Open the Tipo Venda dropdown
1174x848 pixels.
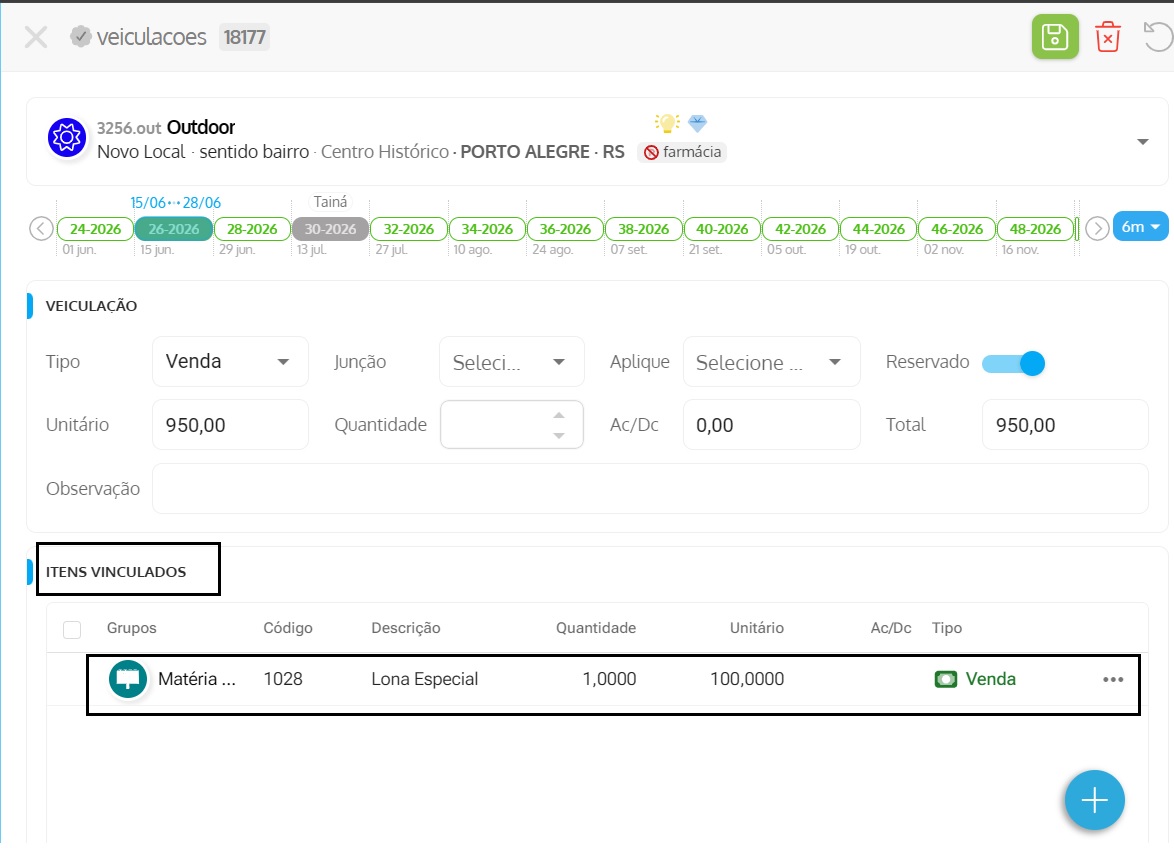[230, 362]
